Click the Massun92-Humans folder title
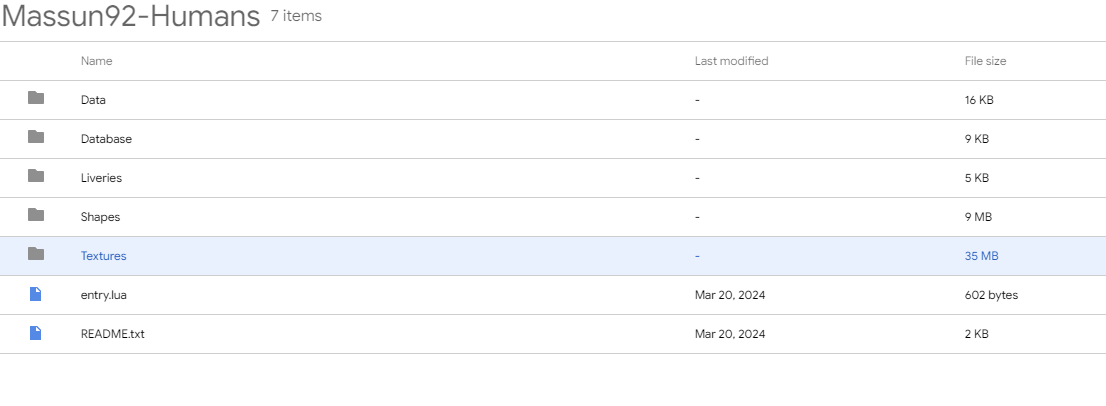This screenshot has height=406, width=1106. tap(131, 16)
